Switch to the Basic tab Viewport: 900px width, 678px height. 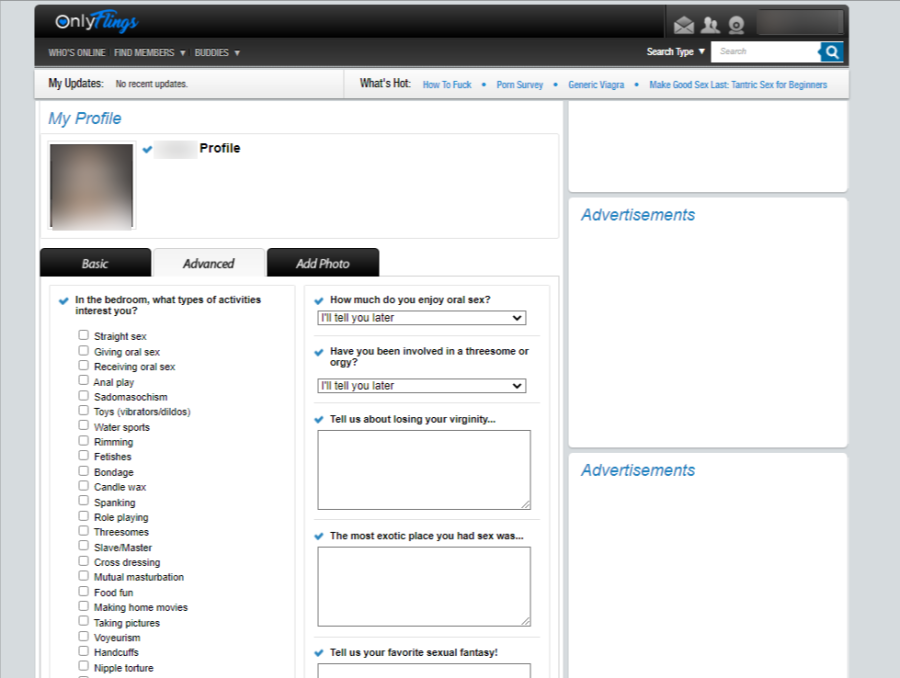pos(95,264)
